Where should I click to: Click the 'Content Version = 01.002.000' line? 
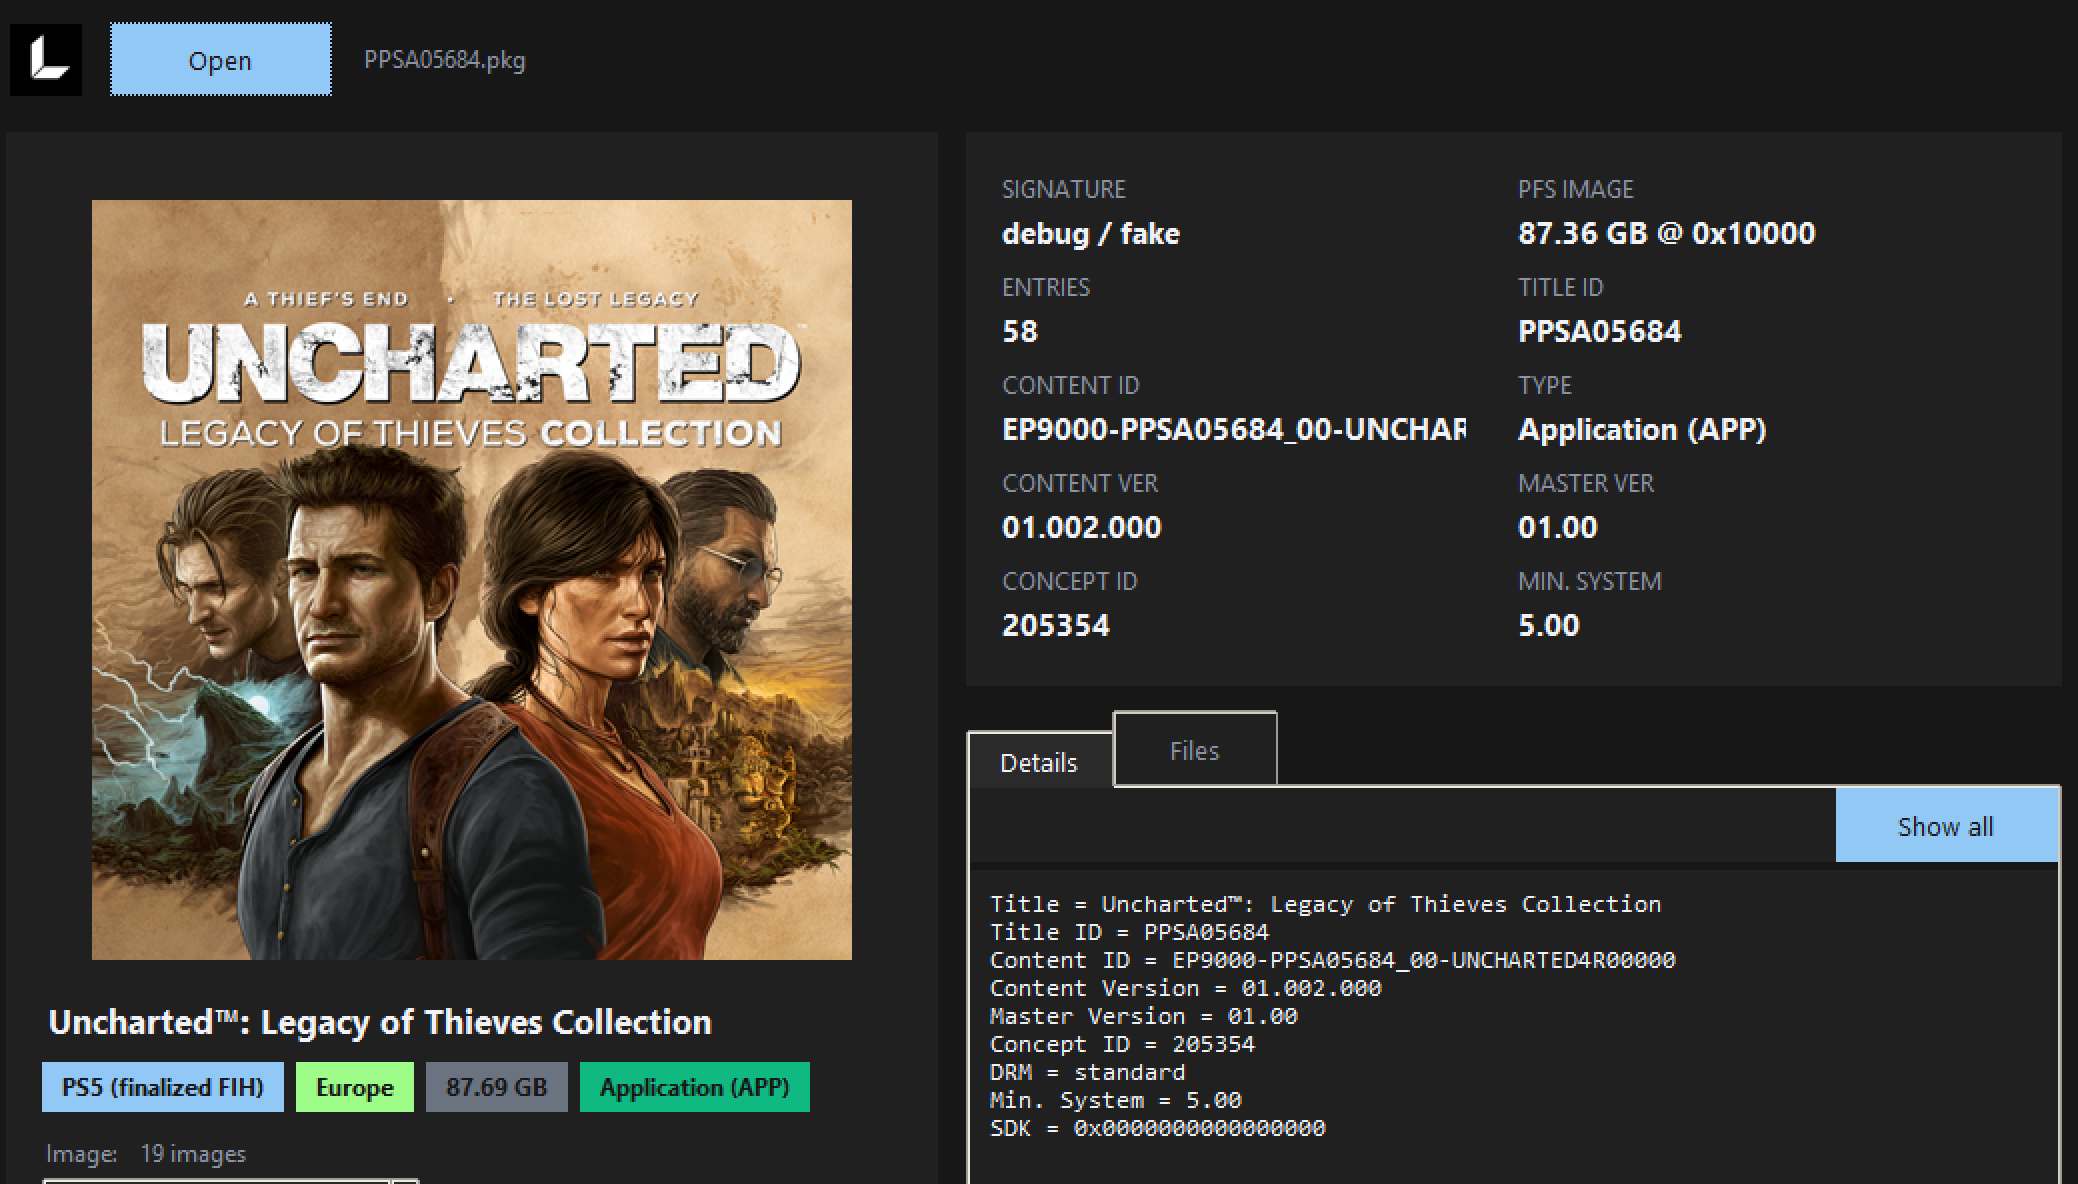1185,988
